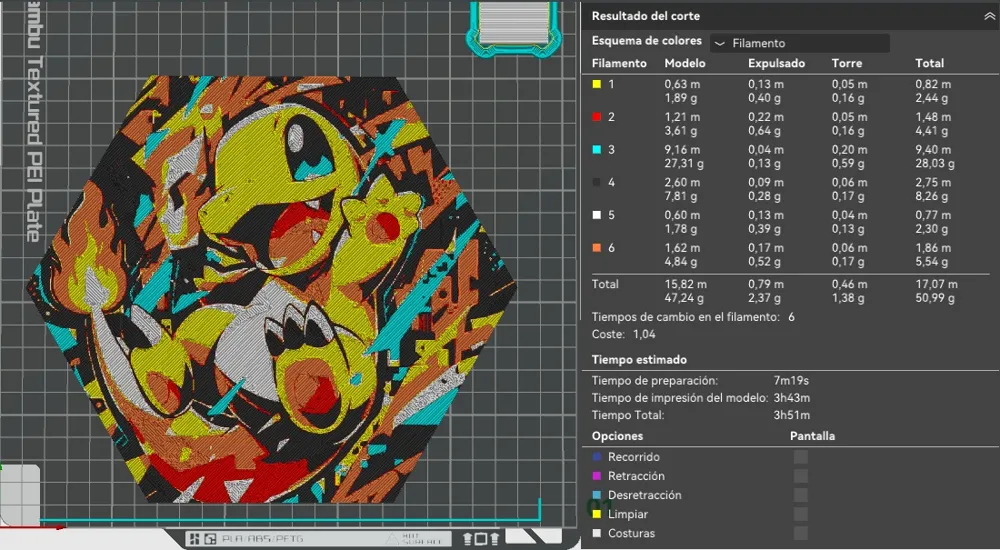Click the 3,61 g model weight for filament 2
The image size is (1000, 550).
pyautogui.click(x=680, y=131)
